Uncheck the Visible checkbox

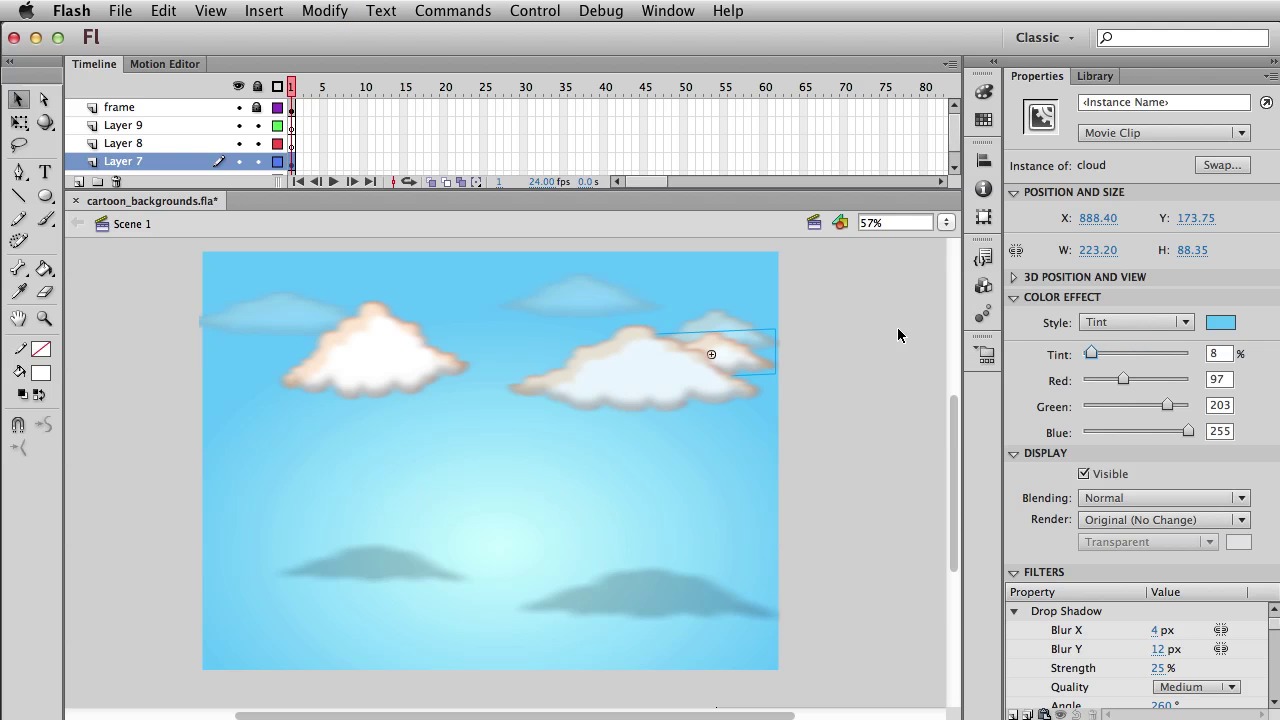click(1084, 474)
